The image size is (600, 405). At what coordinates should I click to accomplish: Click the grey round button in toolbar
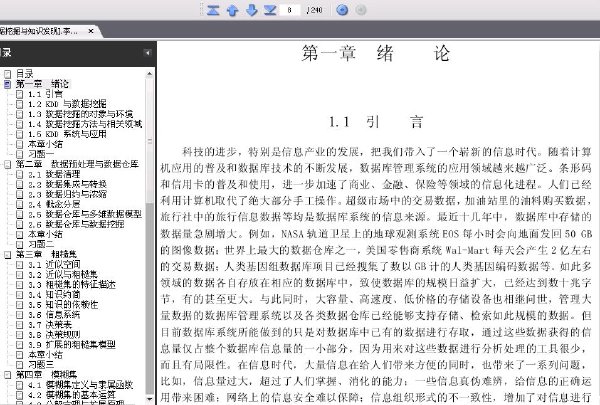[x=360, y=10]
